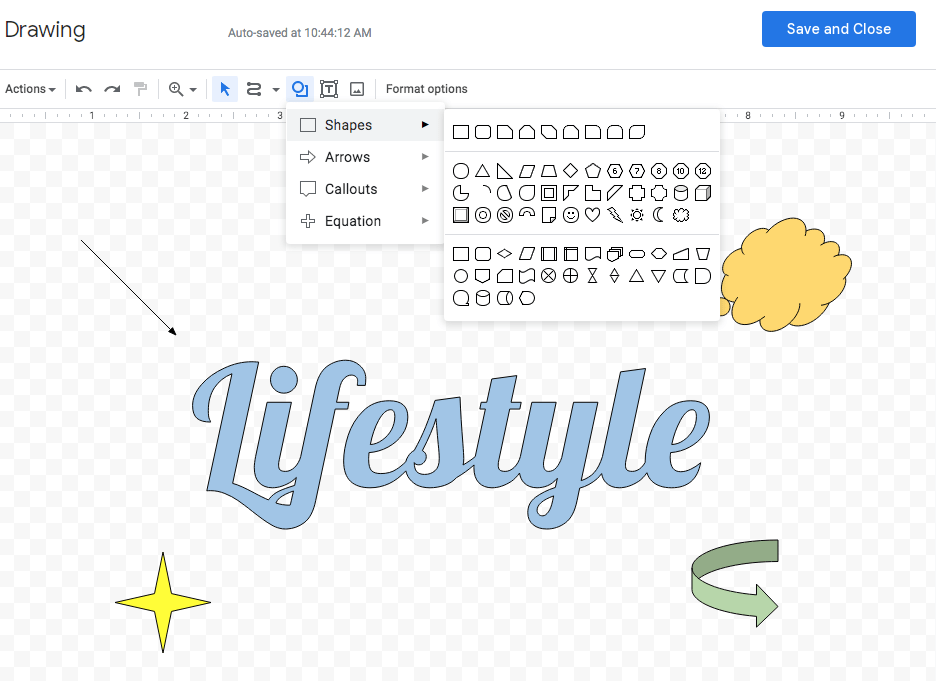936x681 pixels.
Task: Choose the crescent moon shape
Action: click(x=659, y=215)
